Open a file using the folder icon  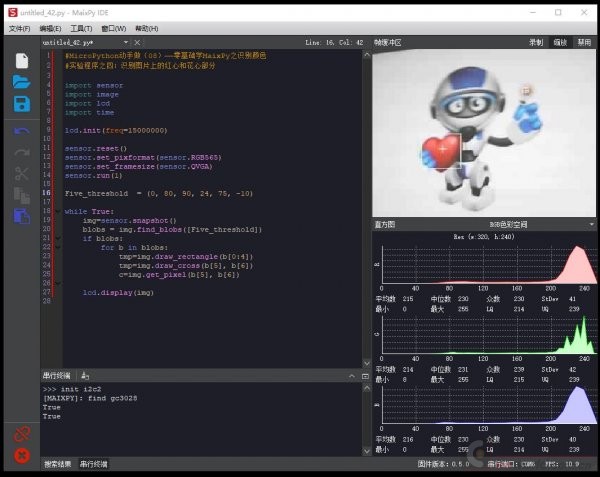(x=21, y=82)
